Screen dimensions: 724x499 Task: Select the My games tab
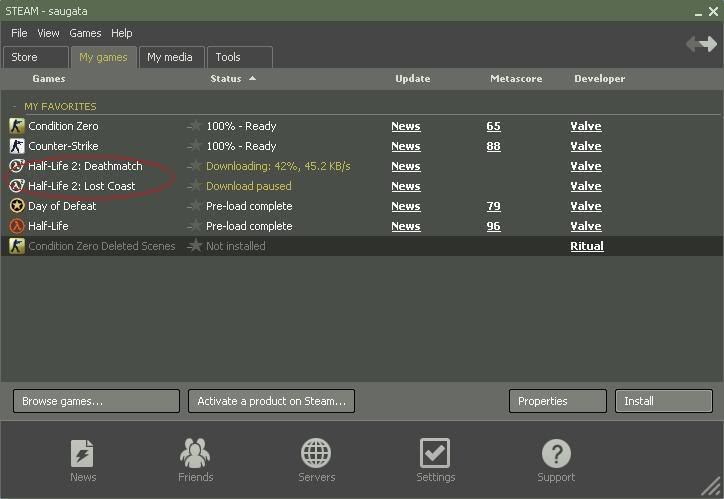[x=103, y=57]
